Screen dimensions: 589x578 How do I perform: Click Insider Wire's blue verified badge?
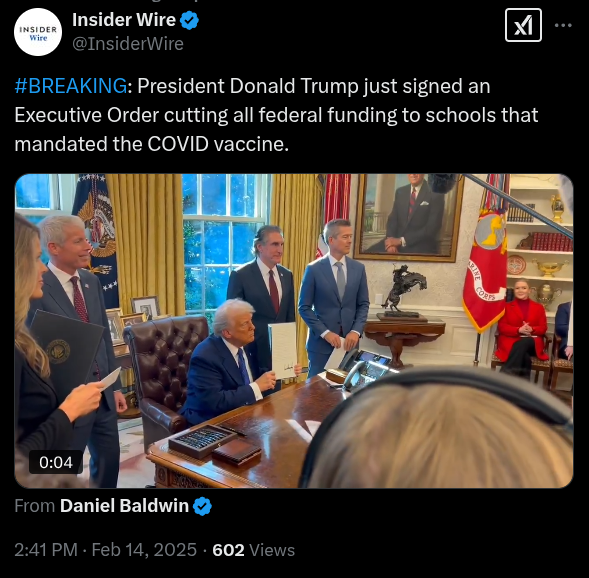click(x=189, y=20)
